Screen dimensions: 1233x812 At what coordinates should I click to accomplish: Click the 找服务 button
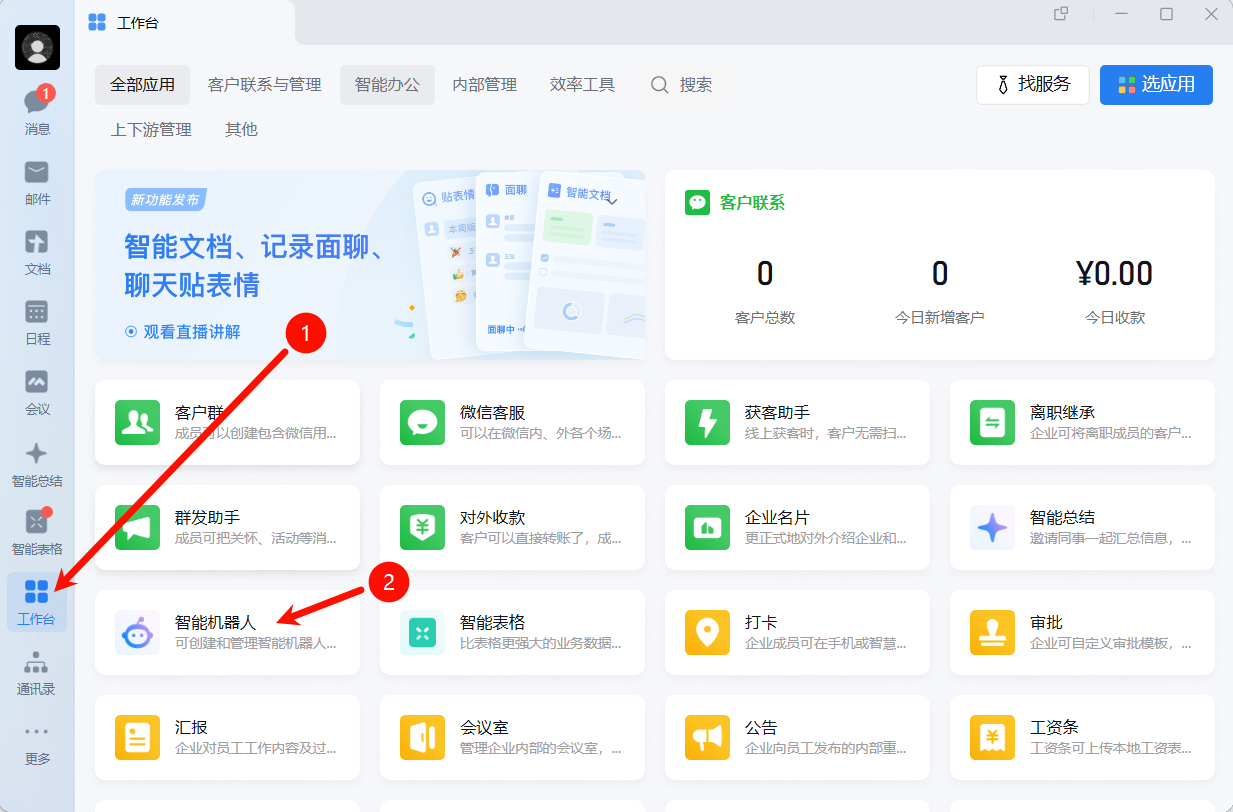[1033, 84]
